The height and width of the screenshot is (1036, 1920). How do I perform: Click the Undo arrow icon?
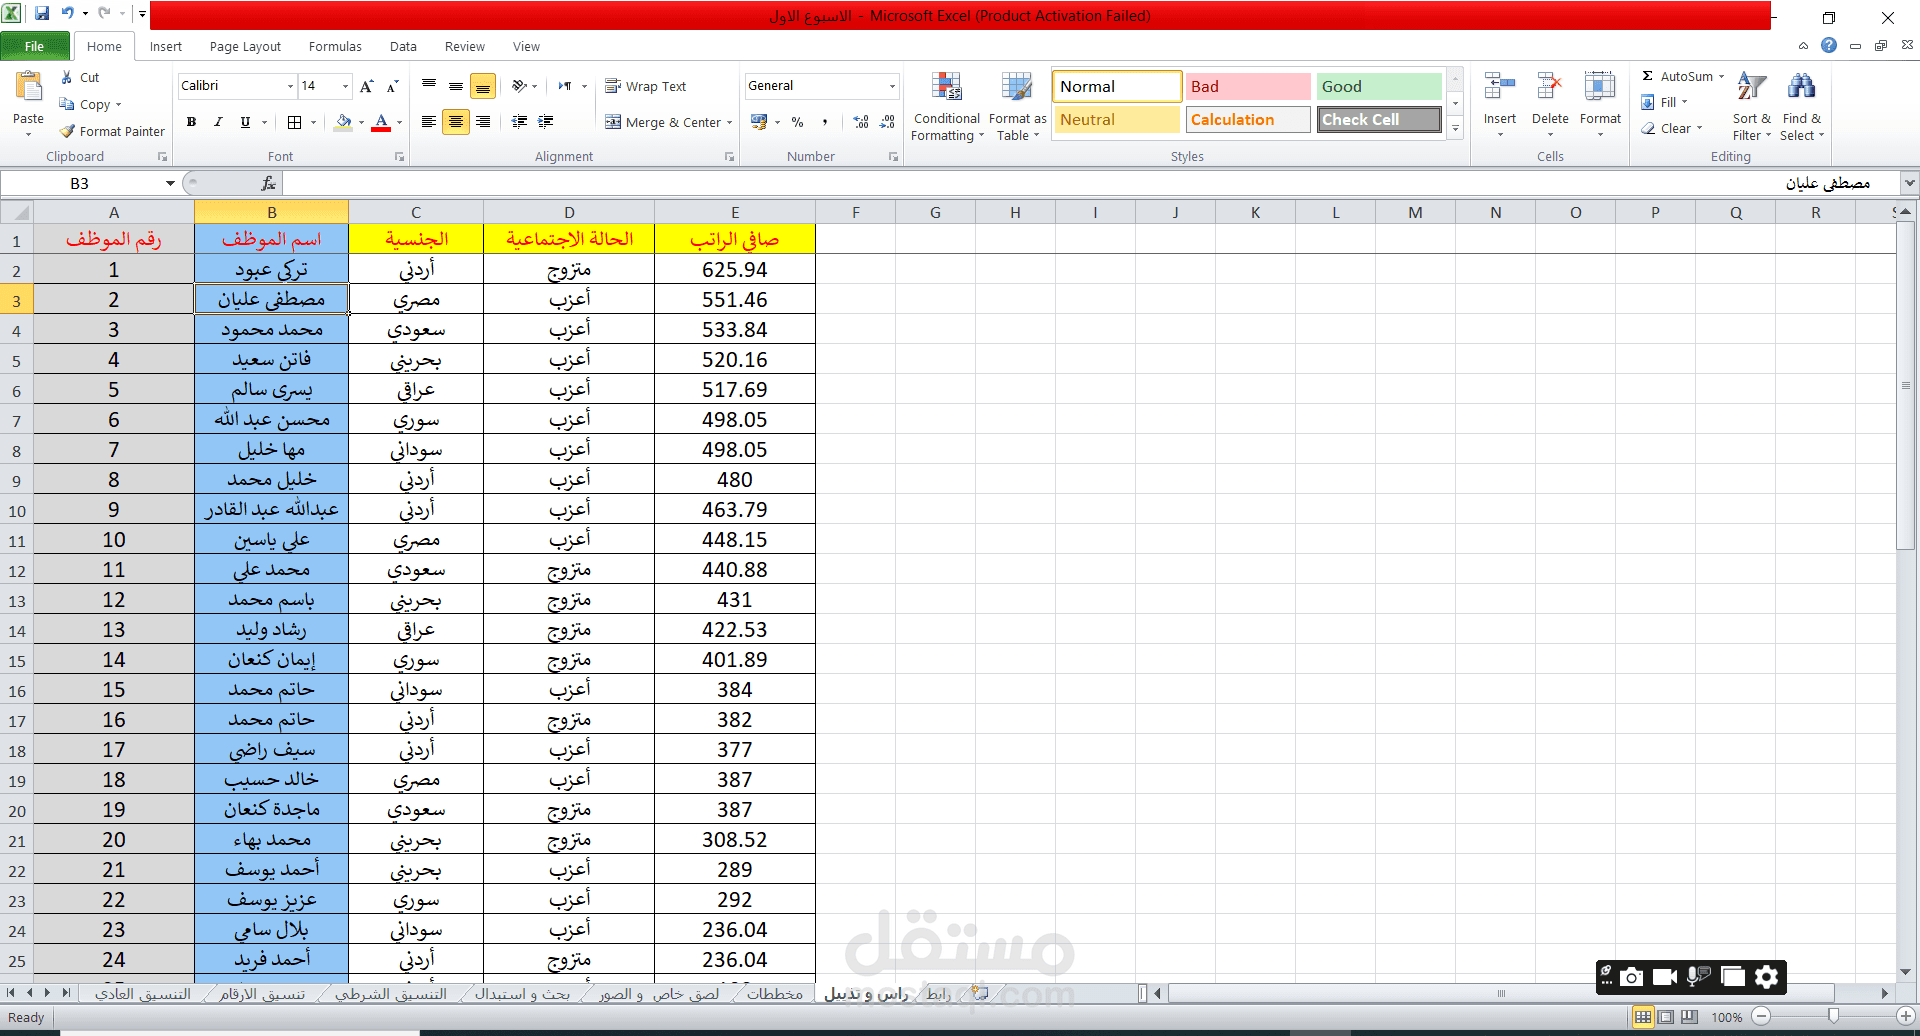pyautogui.click(x=68, y=14)
